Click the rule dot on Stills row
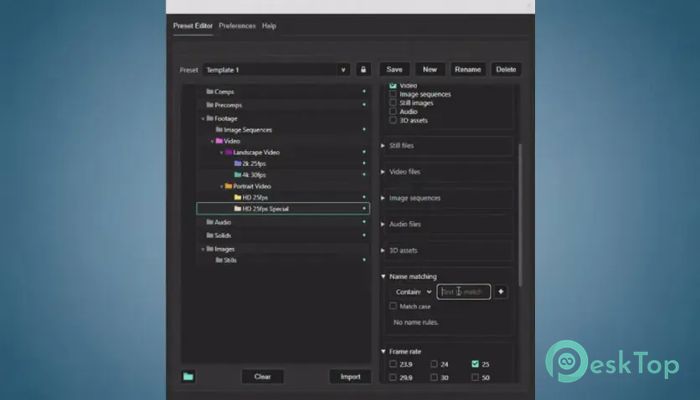This screenshot has height=400, width=700. (x=364, y=260)
